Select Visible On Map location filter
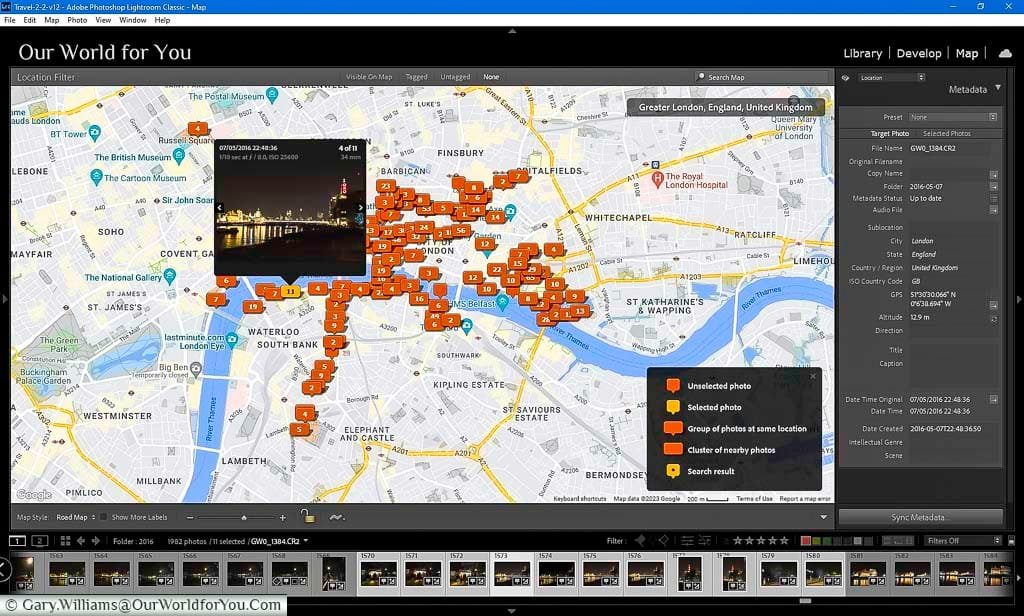 tap(369, 76)
